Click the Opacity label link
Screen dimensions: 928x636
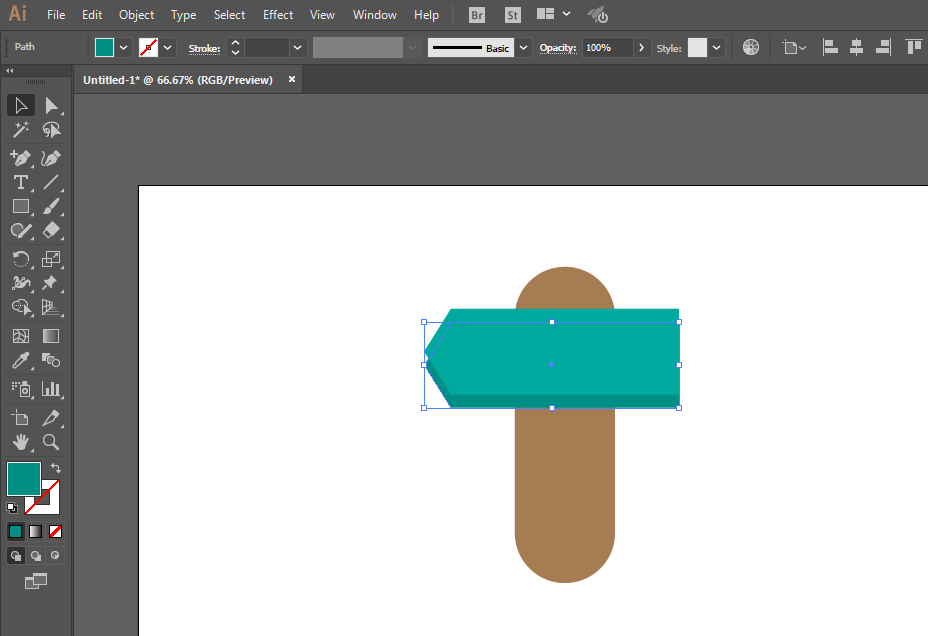pyautogui.click(x=558, y=48)
